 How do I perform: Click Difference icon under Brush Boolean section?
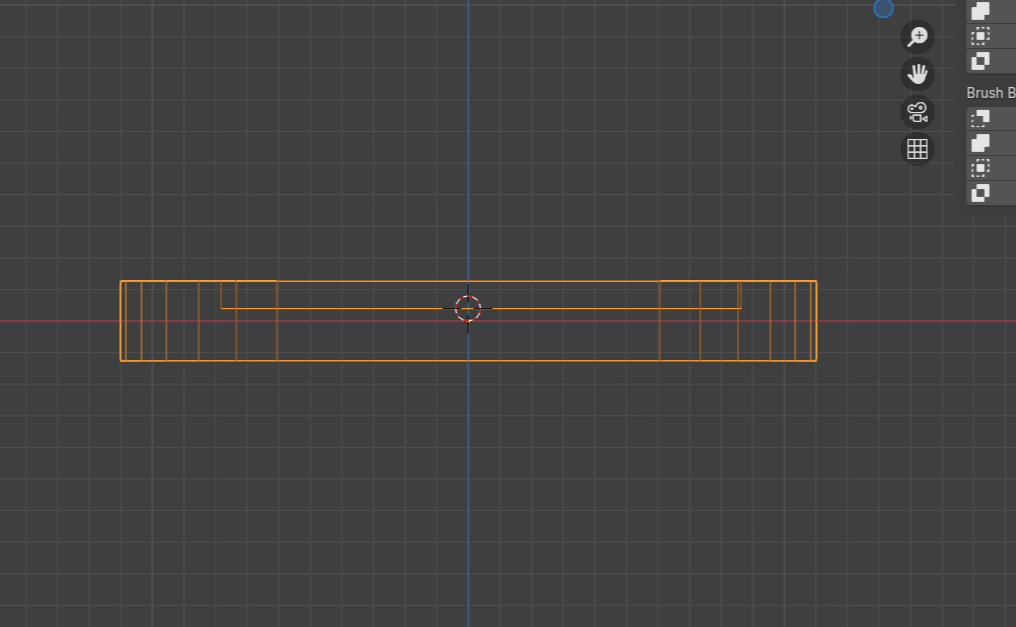pos(980,119)
